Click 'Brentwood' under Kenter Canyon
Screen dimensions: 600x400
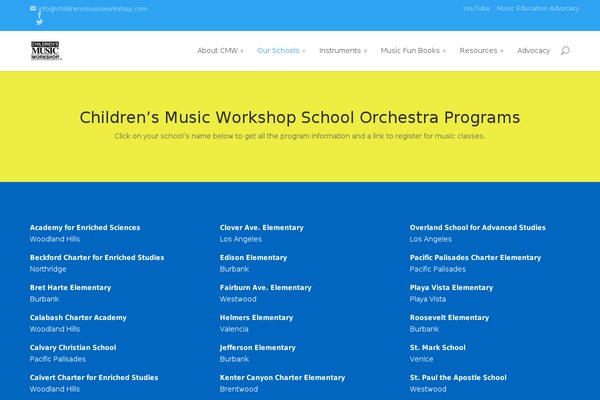click(239, 389)
